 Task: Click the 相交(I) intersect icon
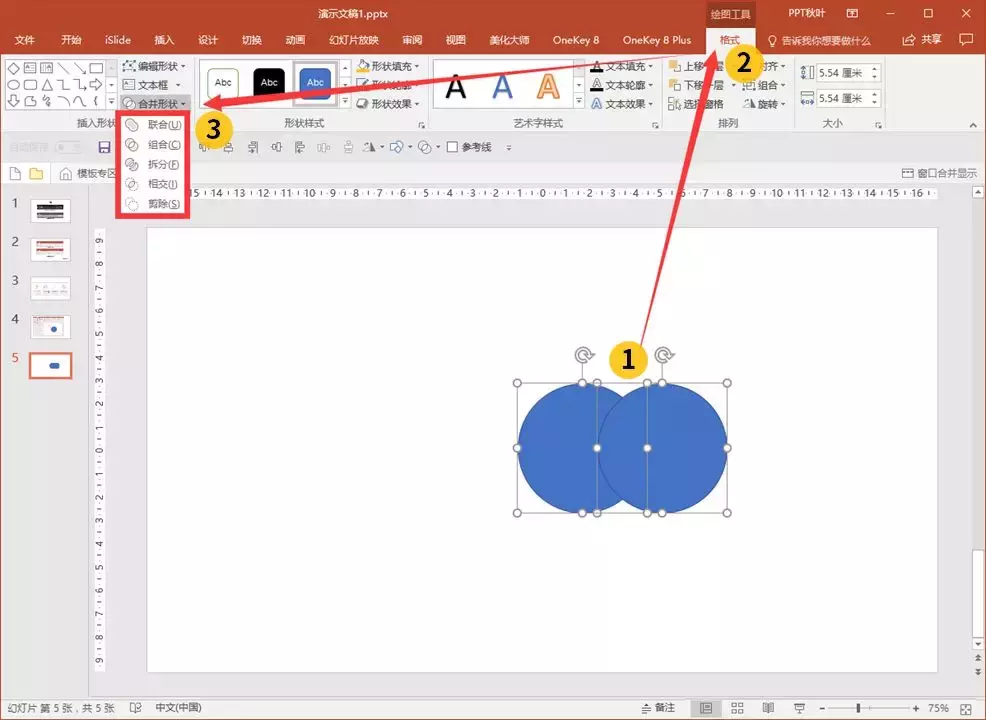click(132, 184)
